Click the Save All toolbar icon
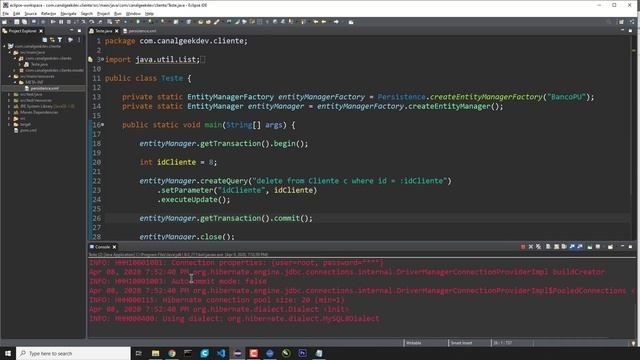 click(x=24, y=22)
